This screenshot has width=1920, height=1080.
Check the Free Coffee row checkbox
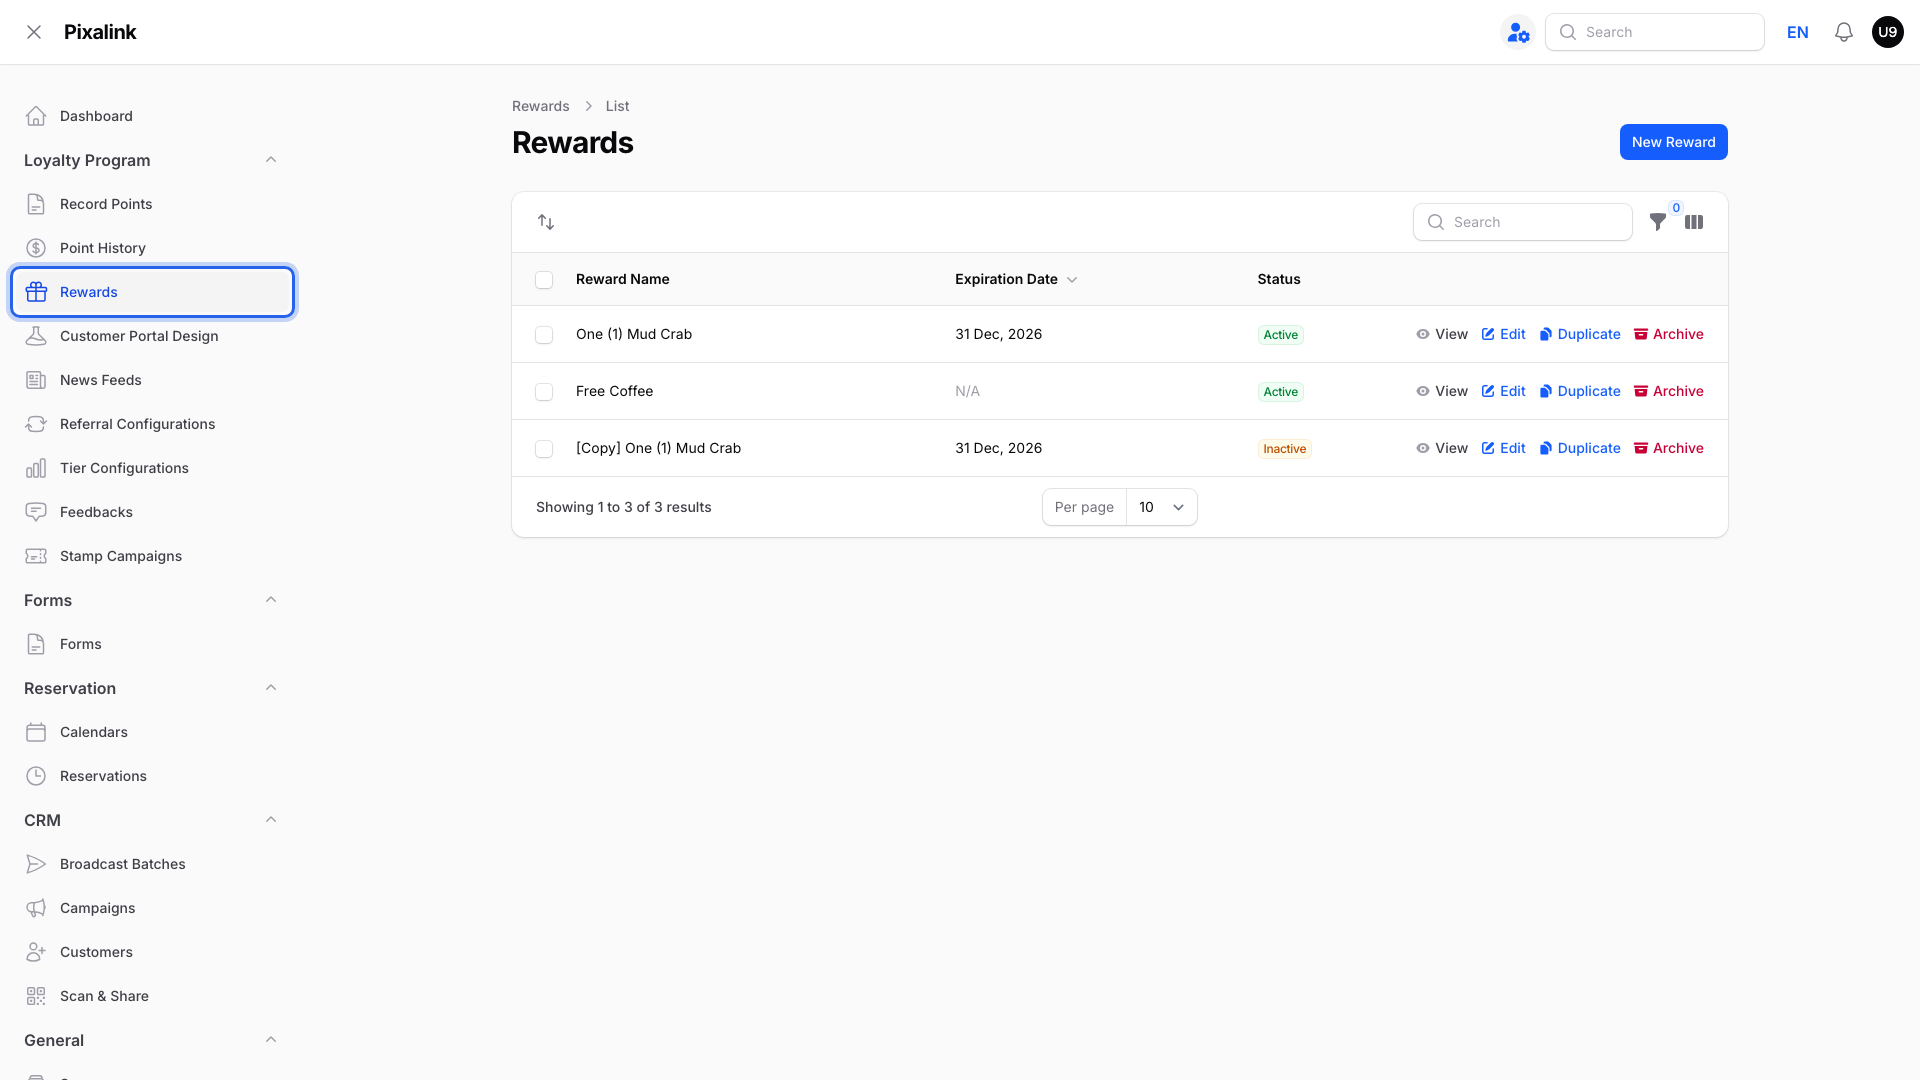tap(544, 392)
